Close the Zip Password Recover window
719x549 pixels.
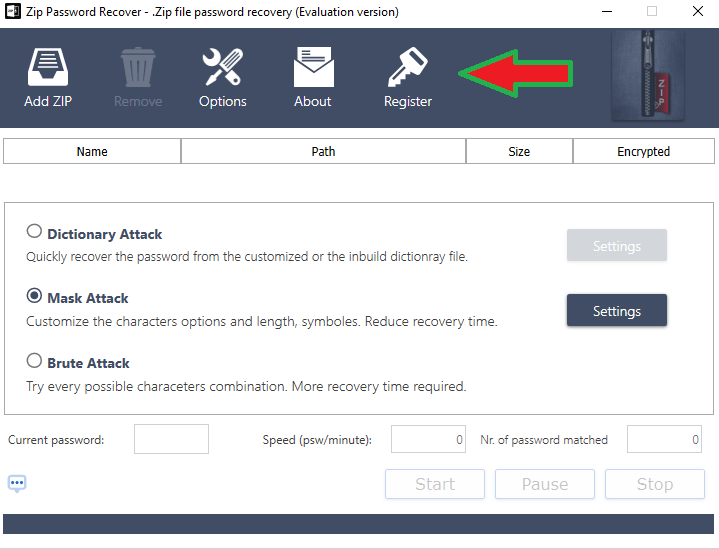(x=698, y=11)
